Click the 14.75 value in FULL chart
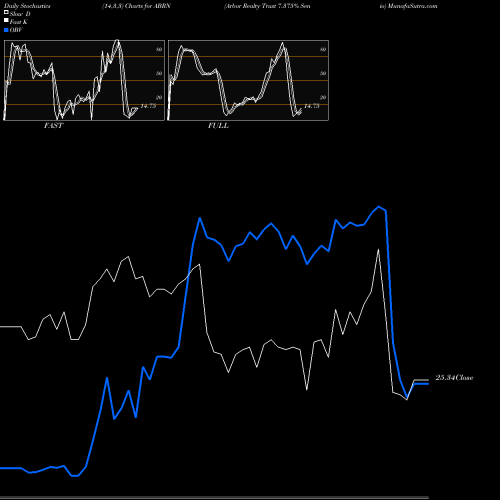The height and width of the screenshot is (500, 500). [x=312, y=106]
